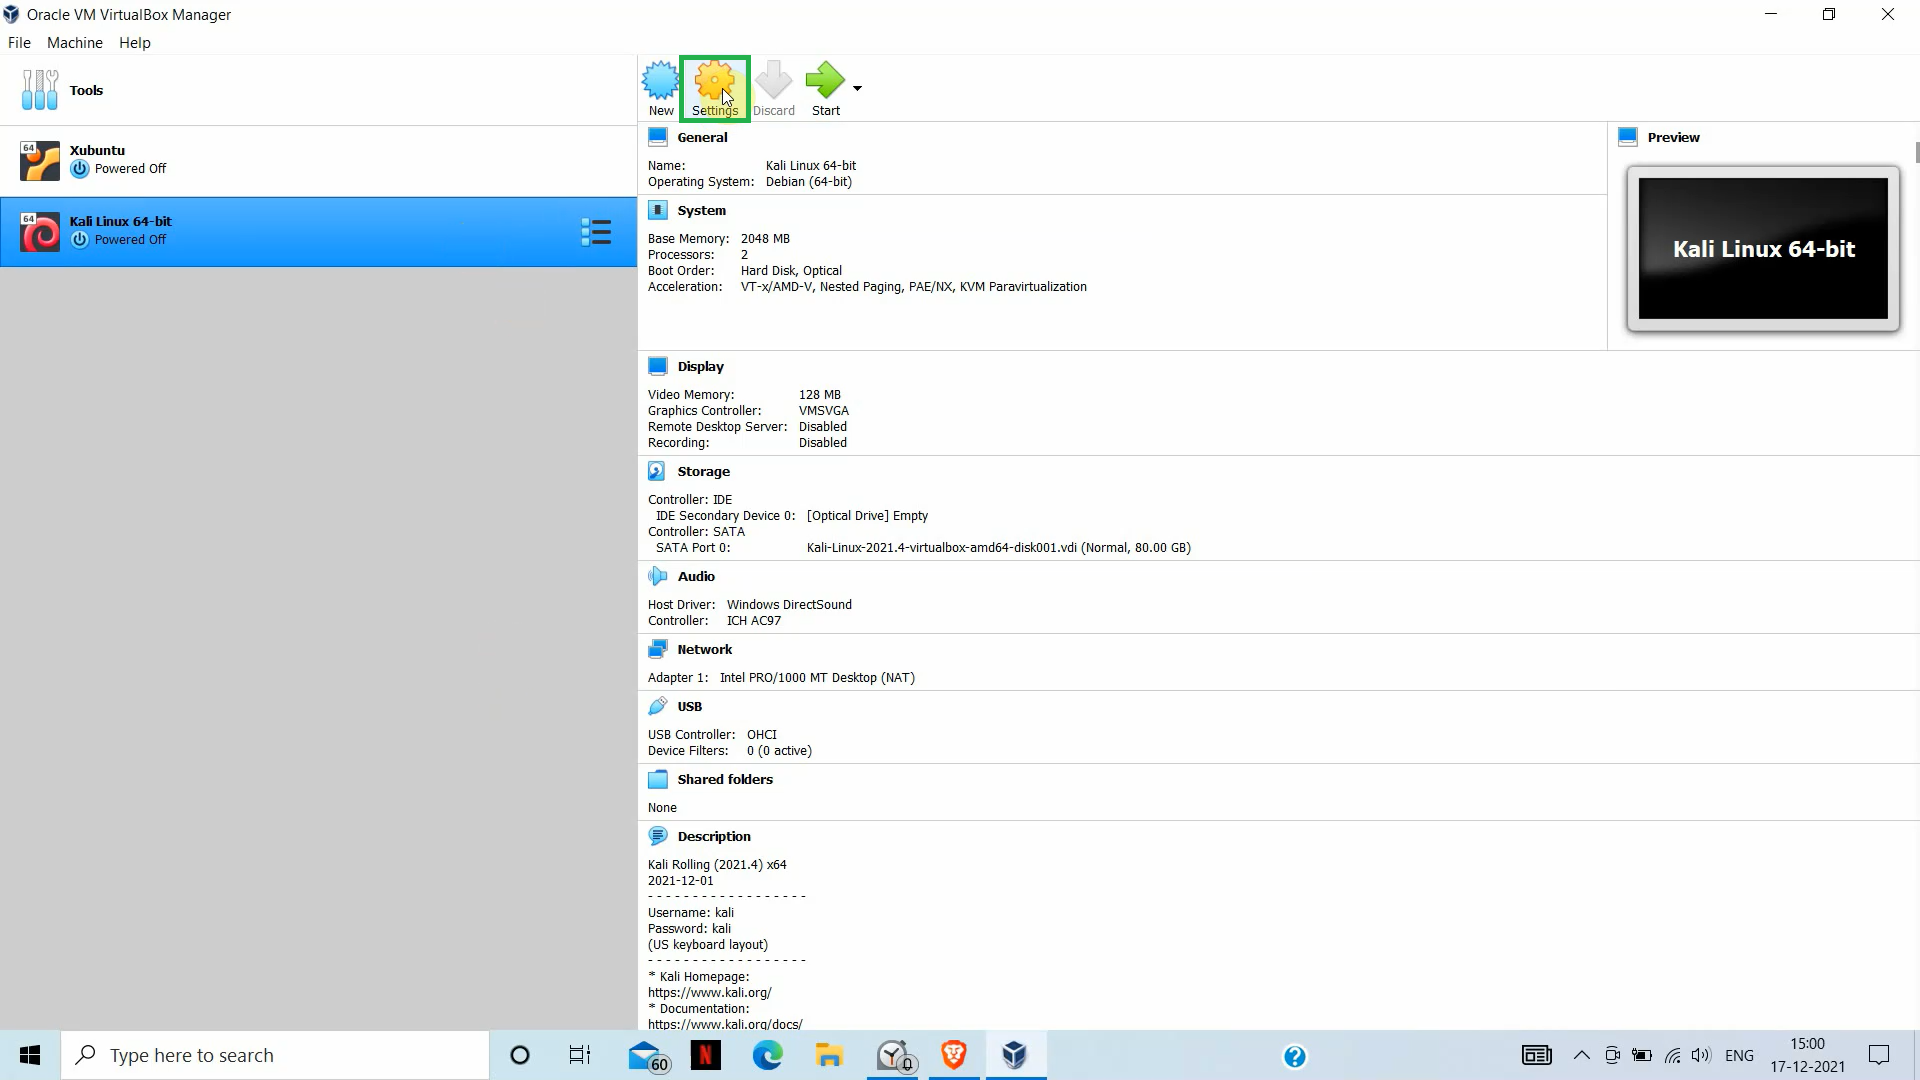Launch Brave browser from taskbar
The width and height of the screenshot is (1920, 1080).
tap(952, 1055)
